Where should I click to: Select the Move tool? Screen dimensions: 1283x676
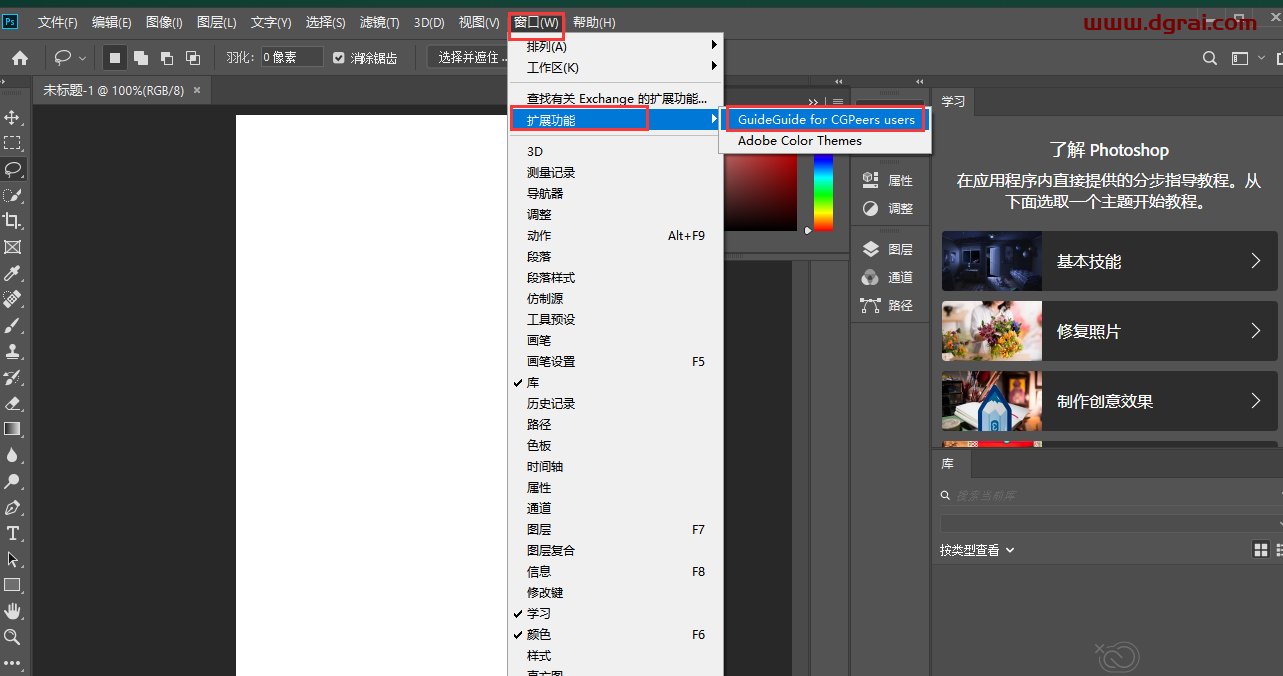(13, 118)
